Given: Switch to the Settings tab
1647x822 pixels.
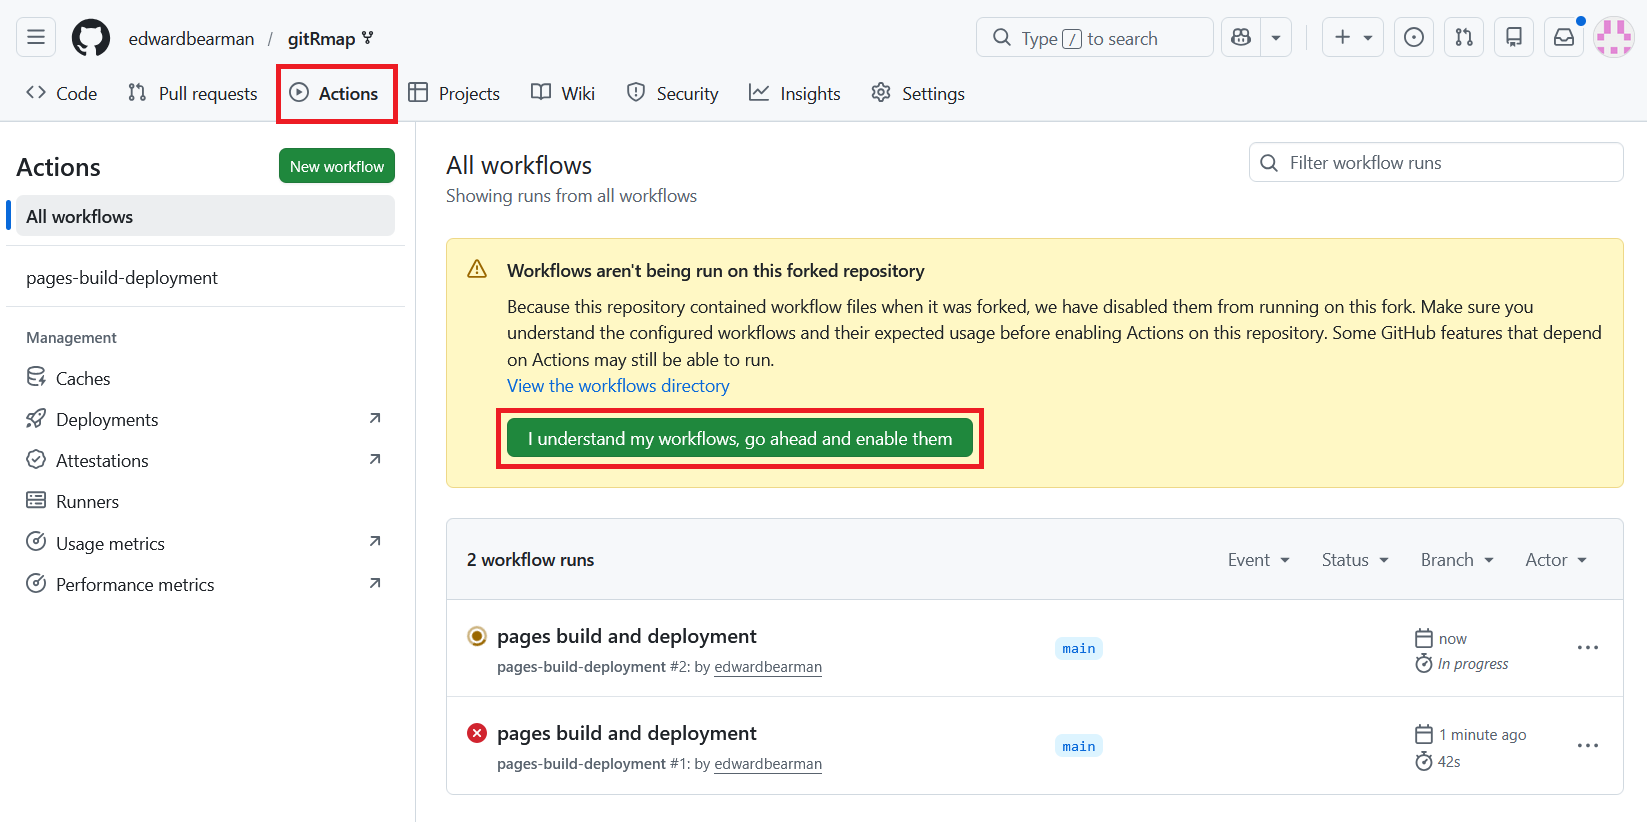Looking at the screenshot, I should tap(918, 93).
